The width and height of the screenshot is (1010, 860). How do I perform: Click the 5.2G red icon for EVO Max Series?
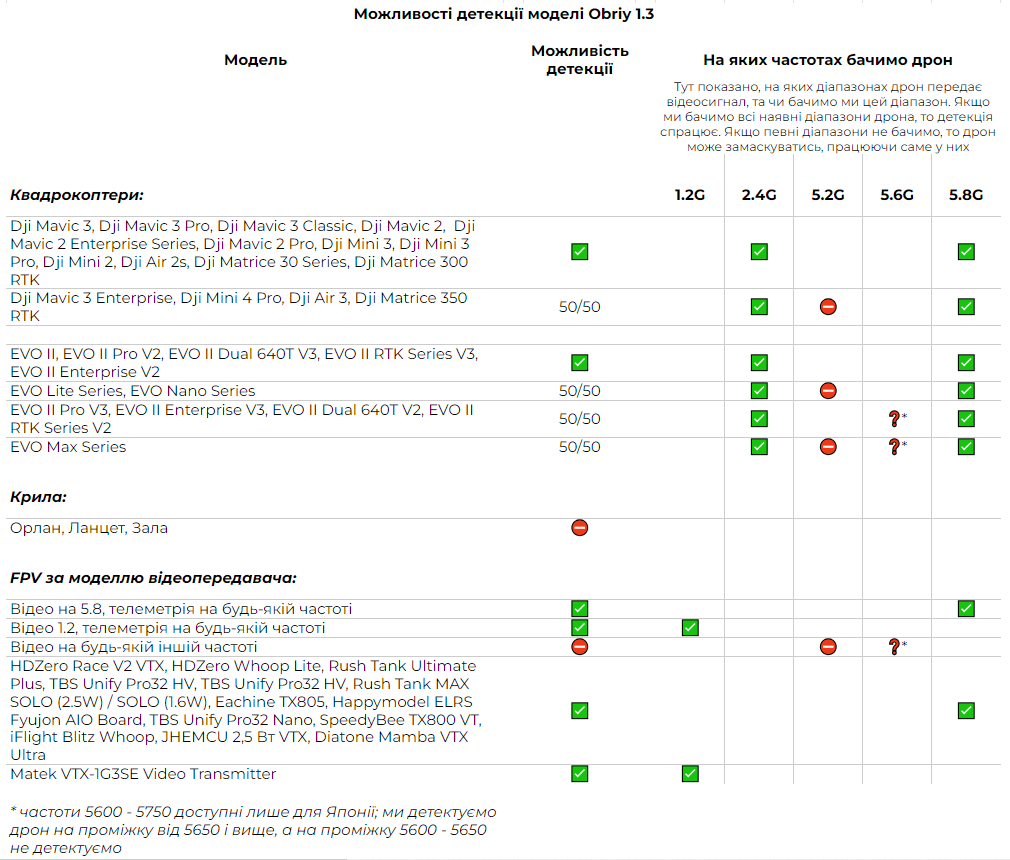coord(828,447)
